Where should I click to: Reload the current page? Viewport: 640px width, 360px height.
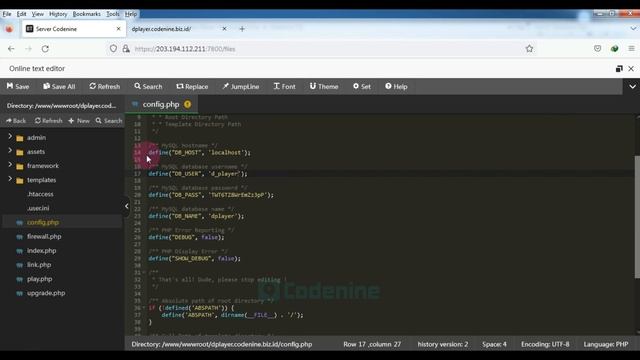[x=45, y=49]
